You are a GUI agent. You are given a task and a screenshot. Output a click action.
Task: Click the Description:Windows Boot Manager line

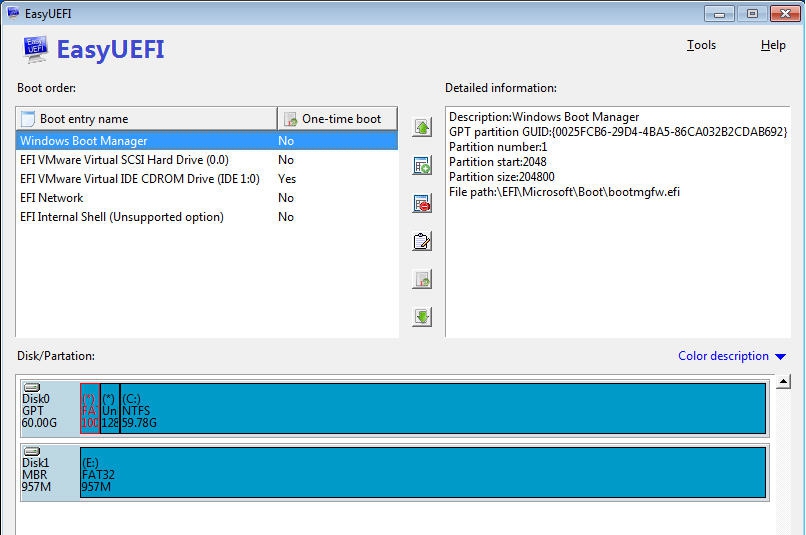544,117
